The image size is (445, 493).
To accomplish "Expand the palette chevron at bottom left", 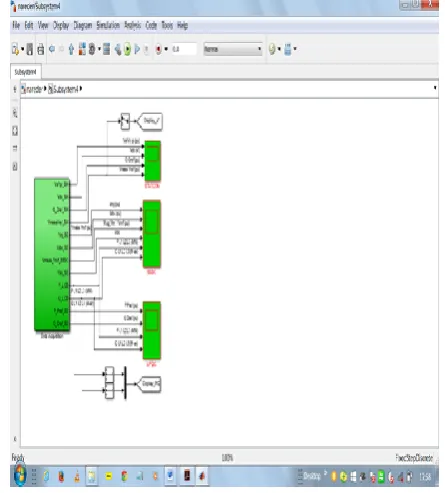I will tap(15, 439).
